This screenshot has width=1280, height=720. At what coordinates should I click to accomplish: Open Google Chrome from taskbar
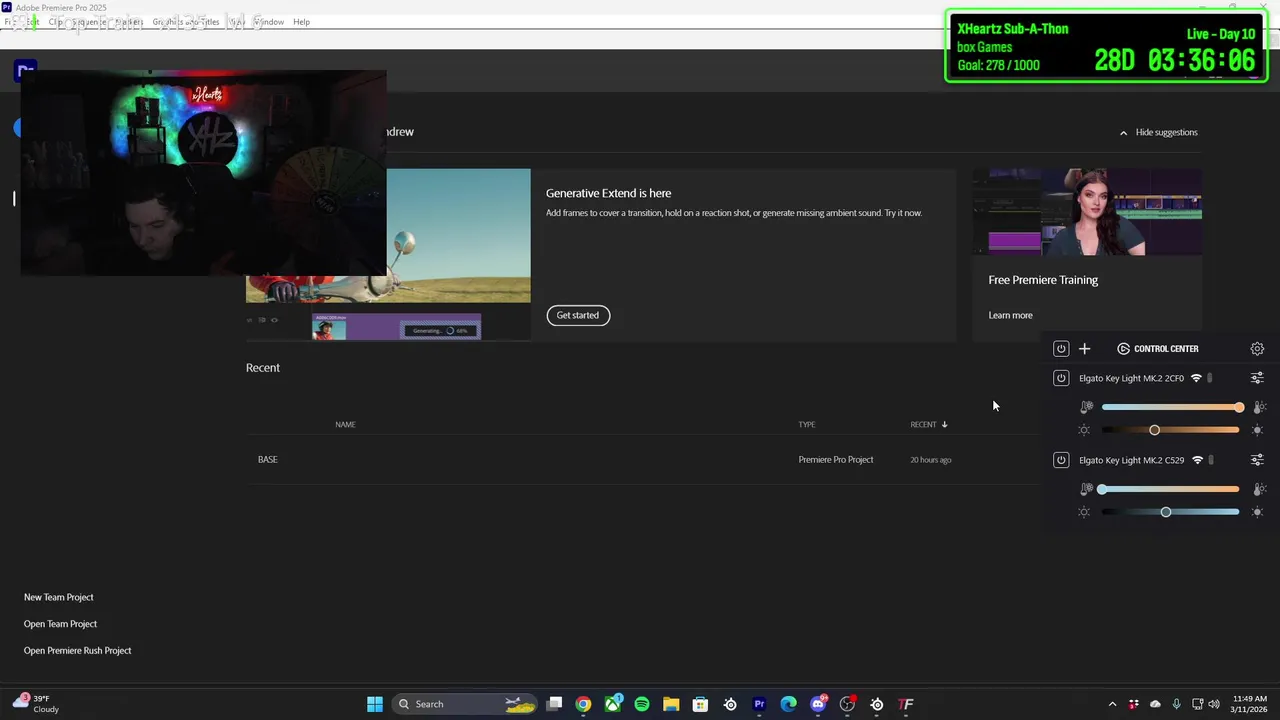coord(583,704)
